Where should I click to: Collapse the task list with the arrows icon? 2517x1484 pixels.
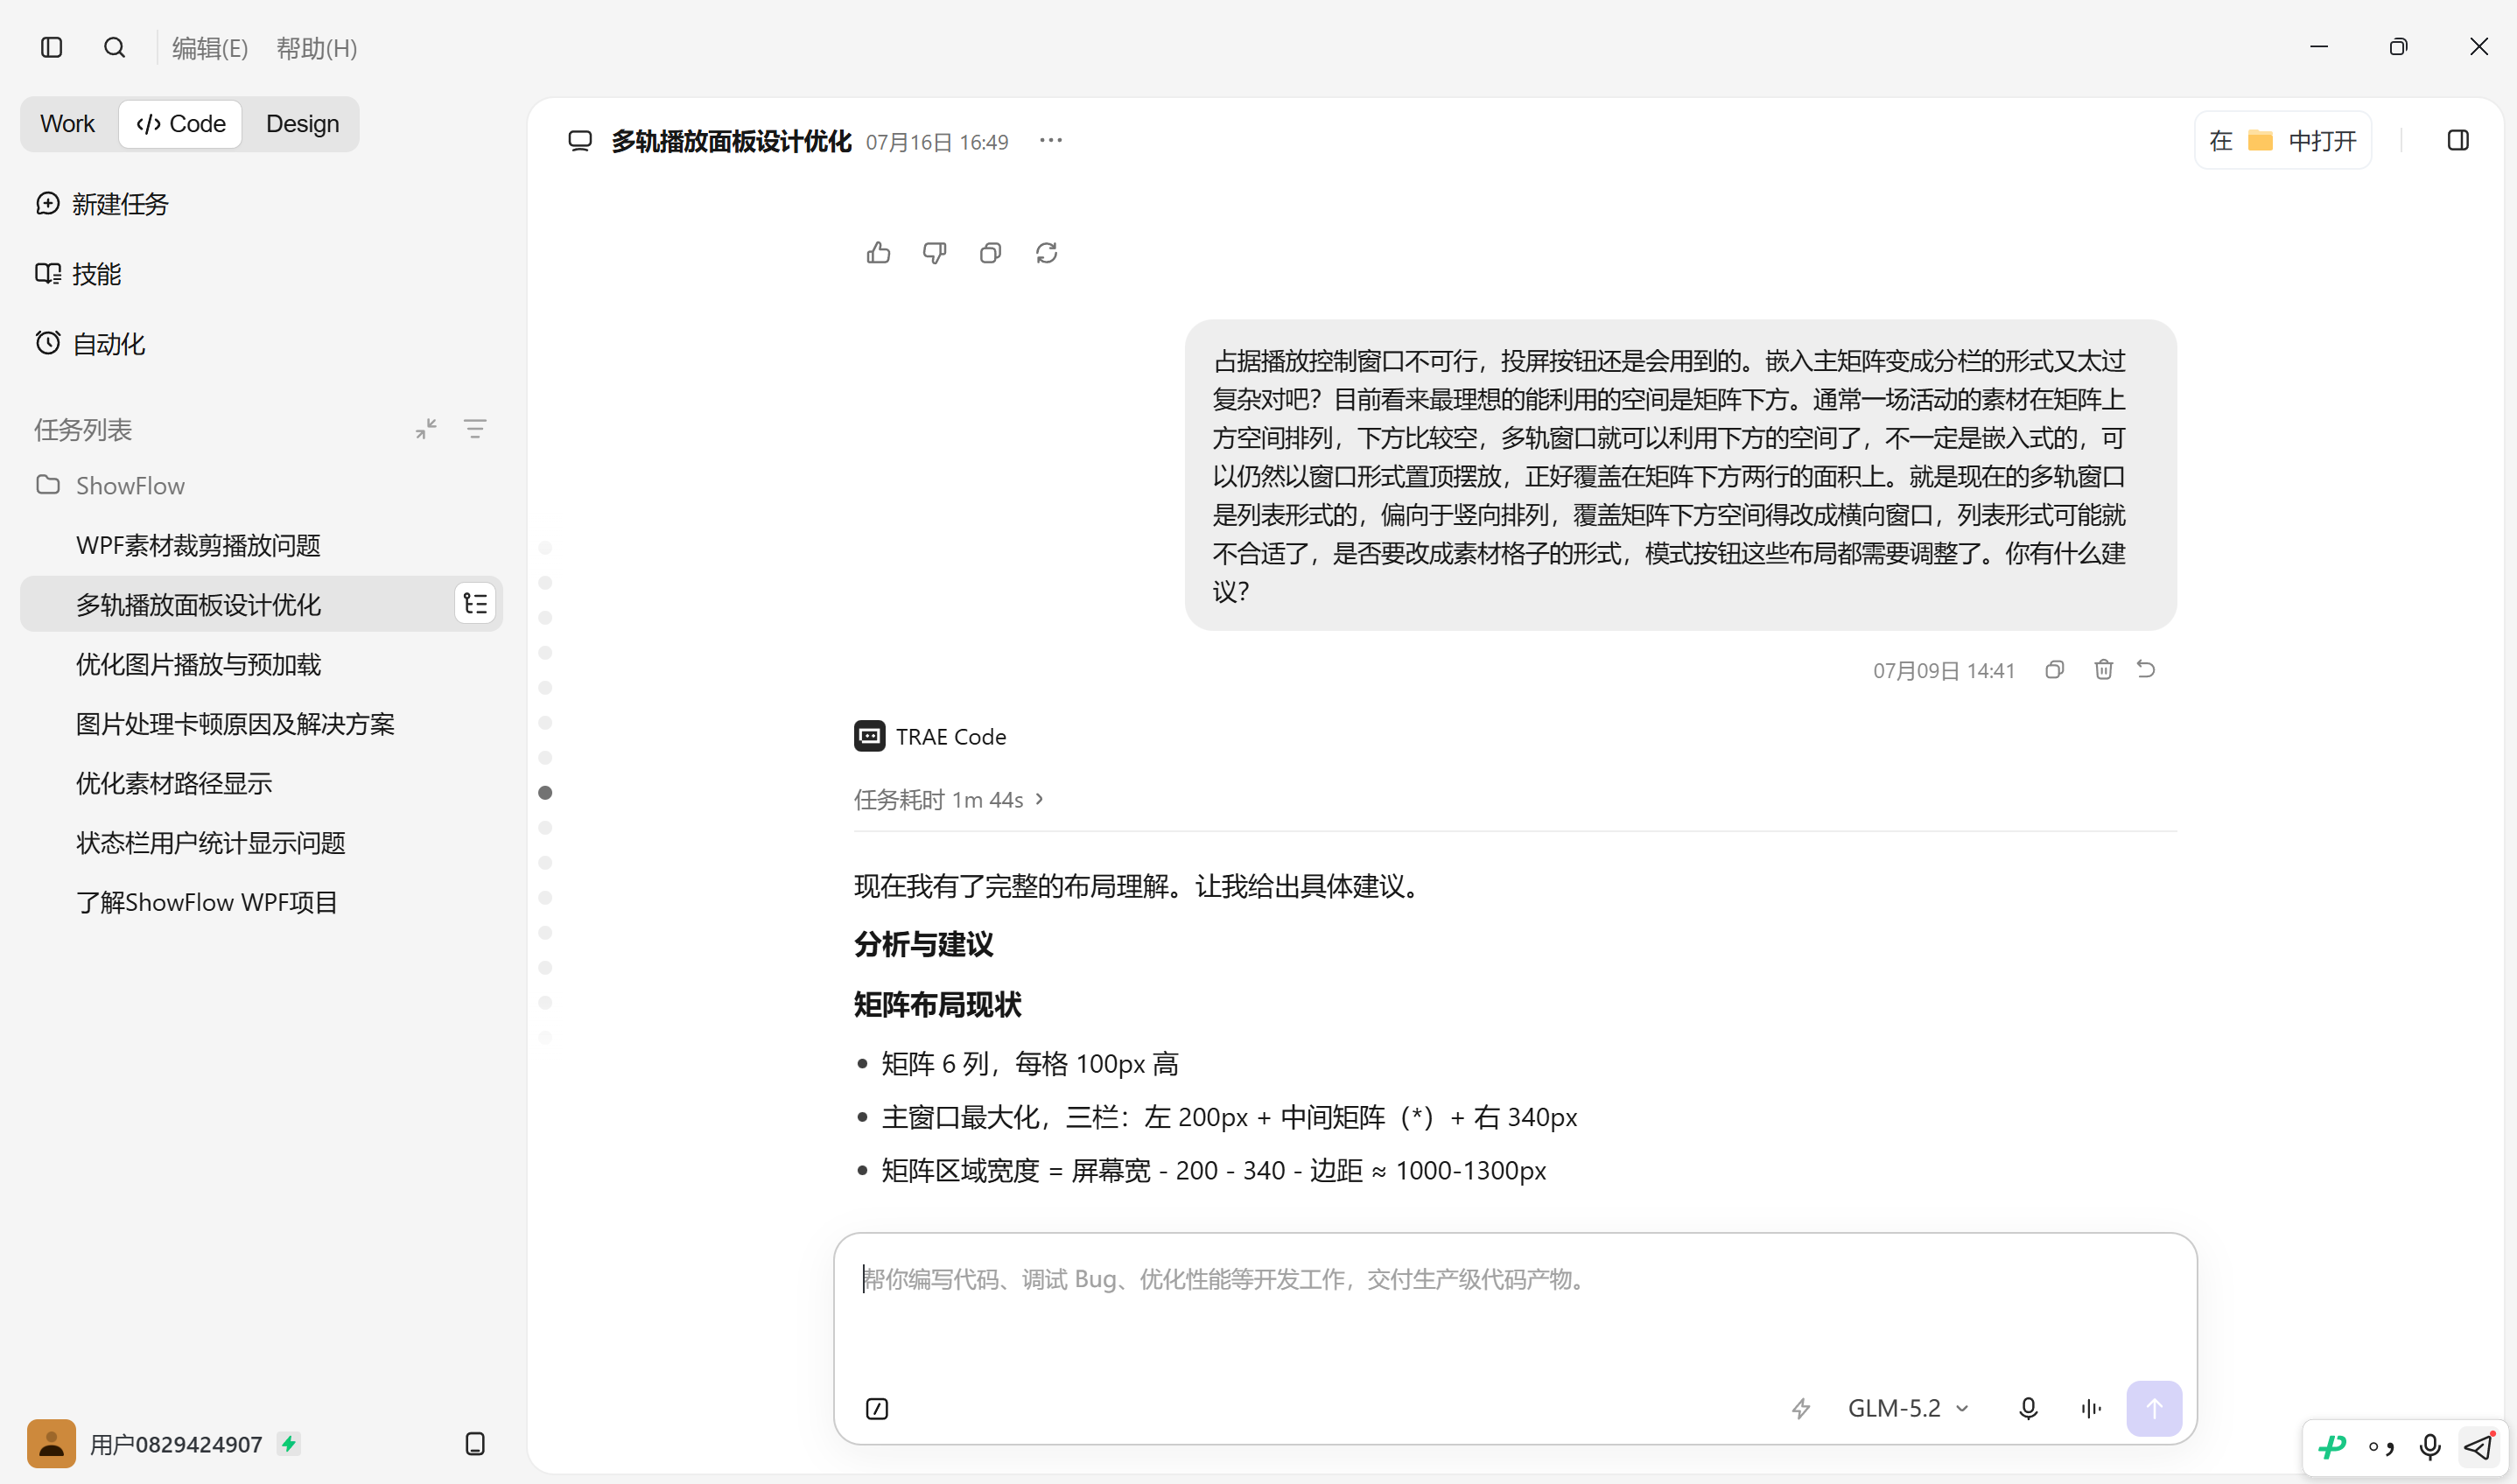(427, 429)
